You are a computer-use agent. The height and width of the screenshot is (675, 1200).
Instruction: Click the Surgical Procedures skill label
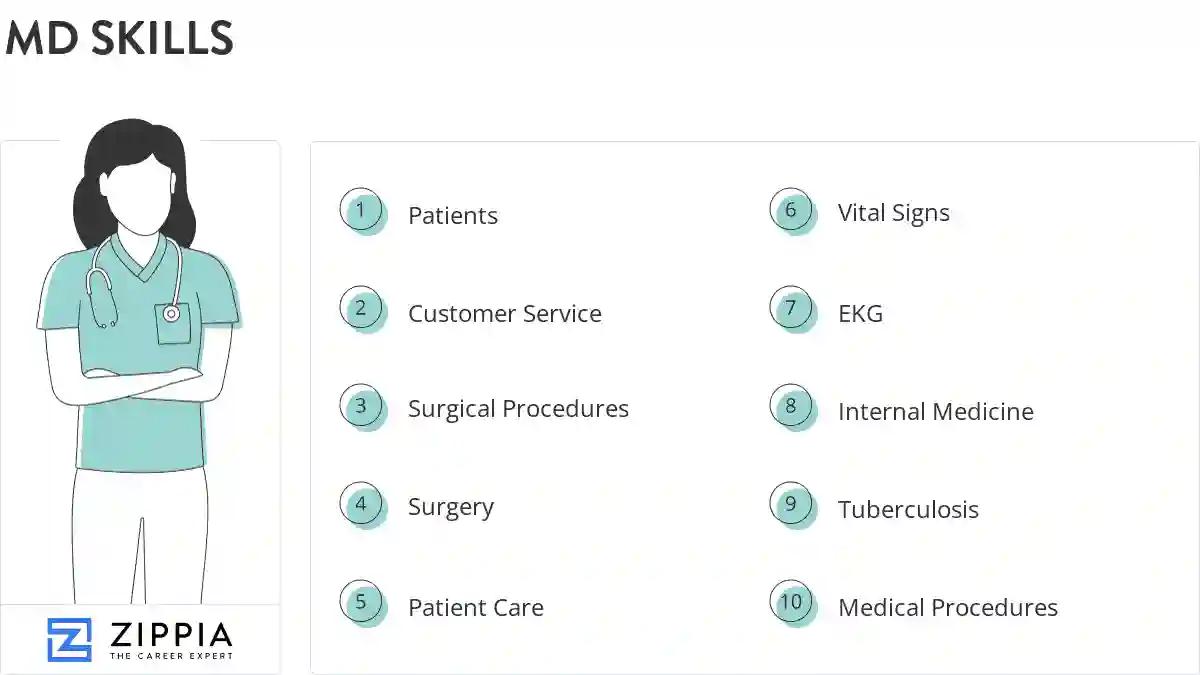tap(518, 409)
